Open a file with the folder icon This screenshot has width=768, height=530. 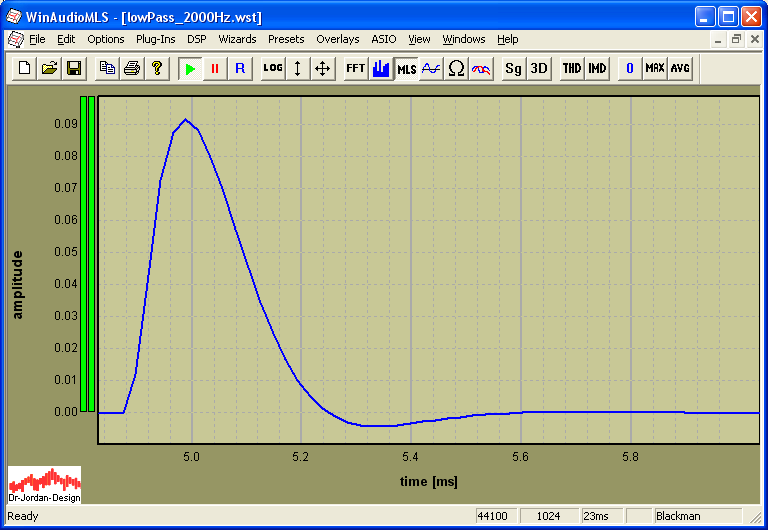click(x=49, y=68)
